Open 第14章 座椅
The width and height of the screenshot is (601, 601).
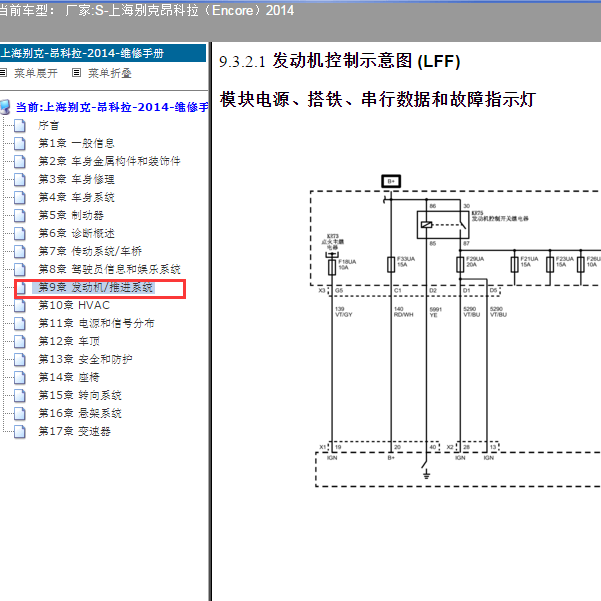(x=69, y=378)
